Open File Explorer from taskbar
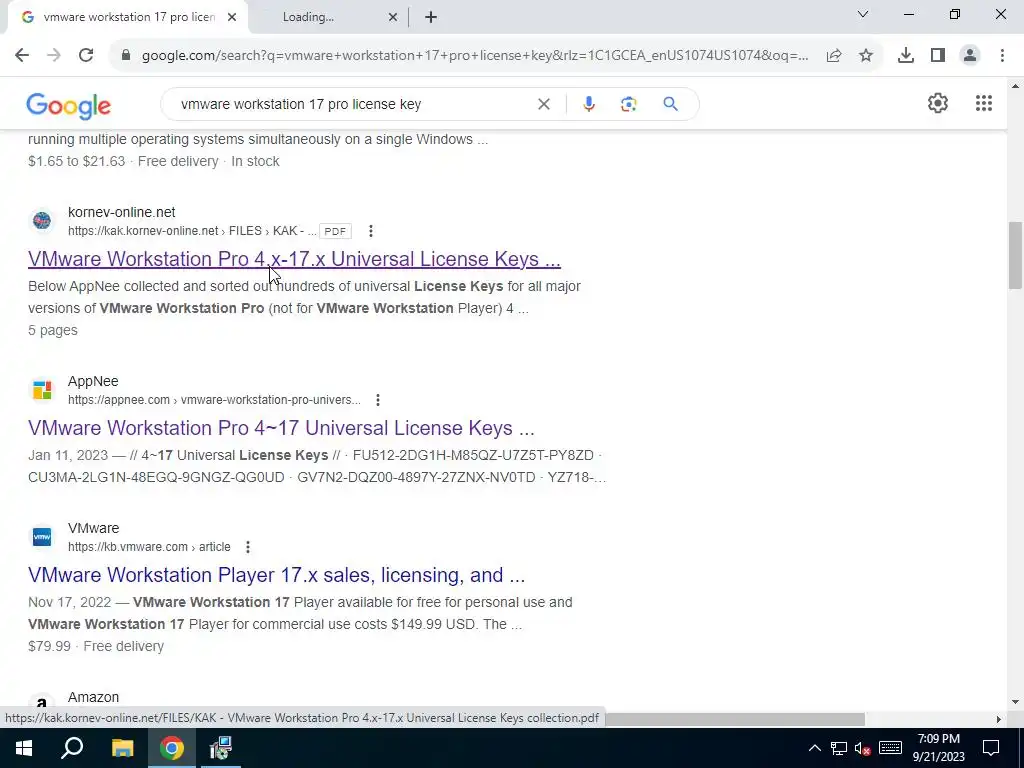1024x768 pixels. click(x=122, y=748)
